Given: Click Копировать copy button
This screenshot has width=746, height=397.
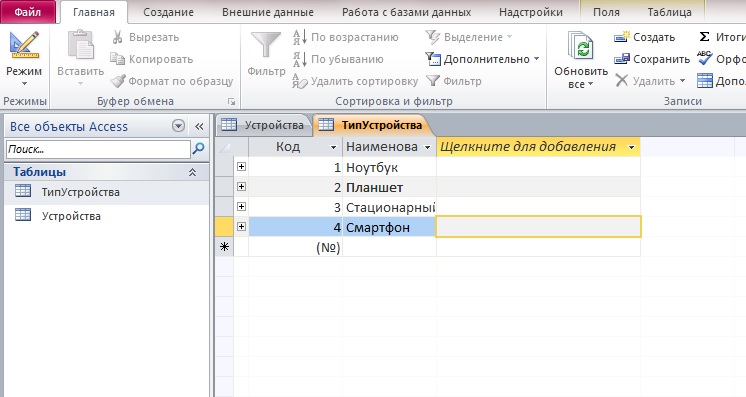Looking at the screenshot, I should pos(152,59).
